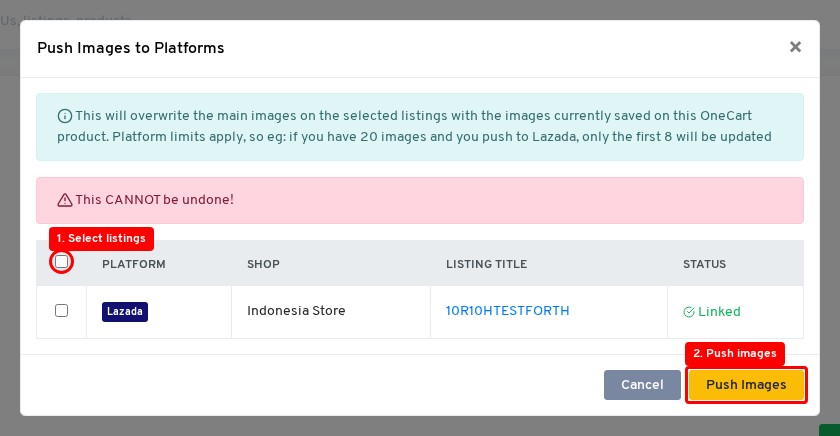Open the 10R10HTESTFORTH listing link
Image resolution: width=840 pixels, height=436 pixels.
click(x=507, y=311)
